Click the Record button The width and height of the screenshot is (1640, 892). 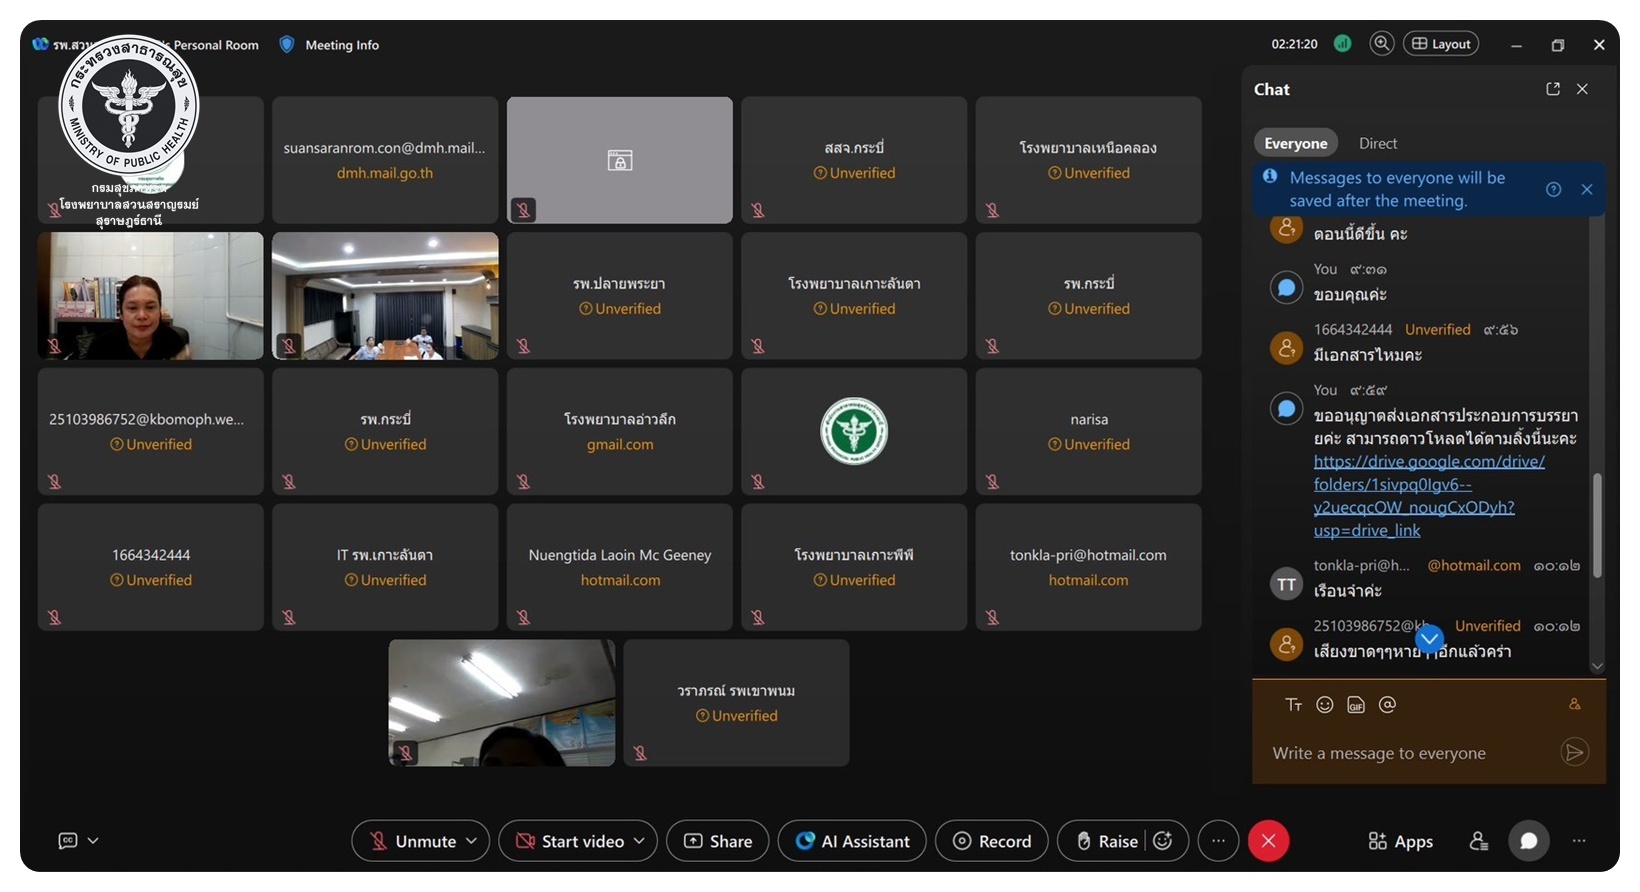click(x=991, y=841)
